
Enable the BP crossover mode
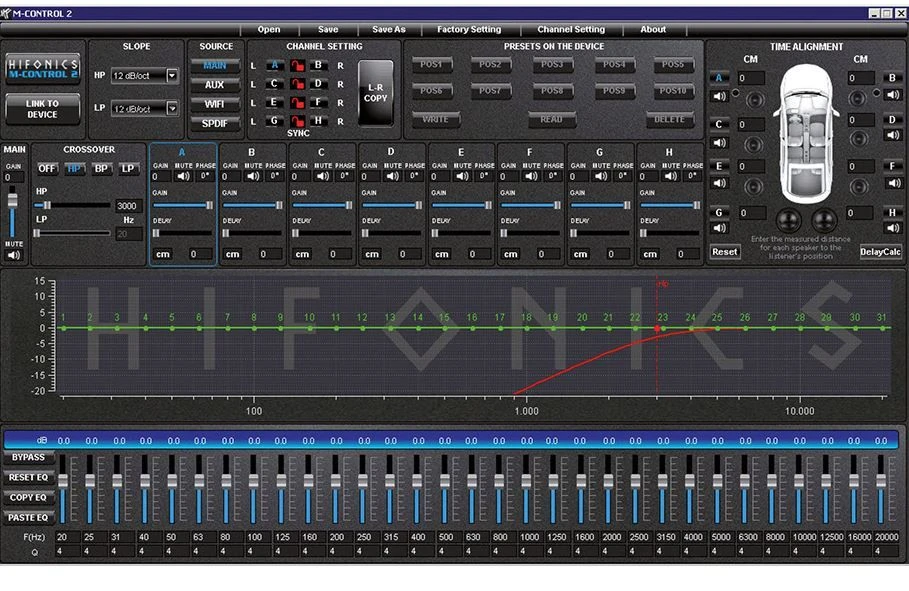(103, 168)
